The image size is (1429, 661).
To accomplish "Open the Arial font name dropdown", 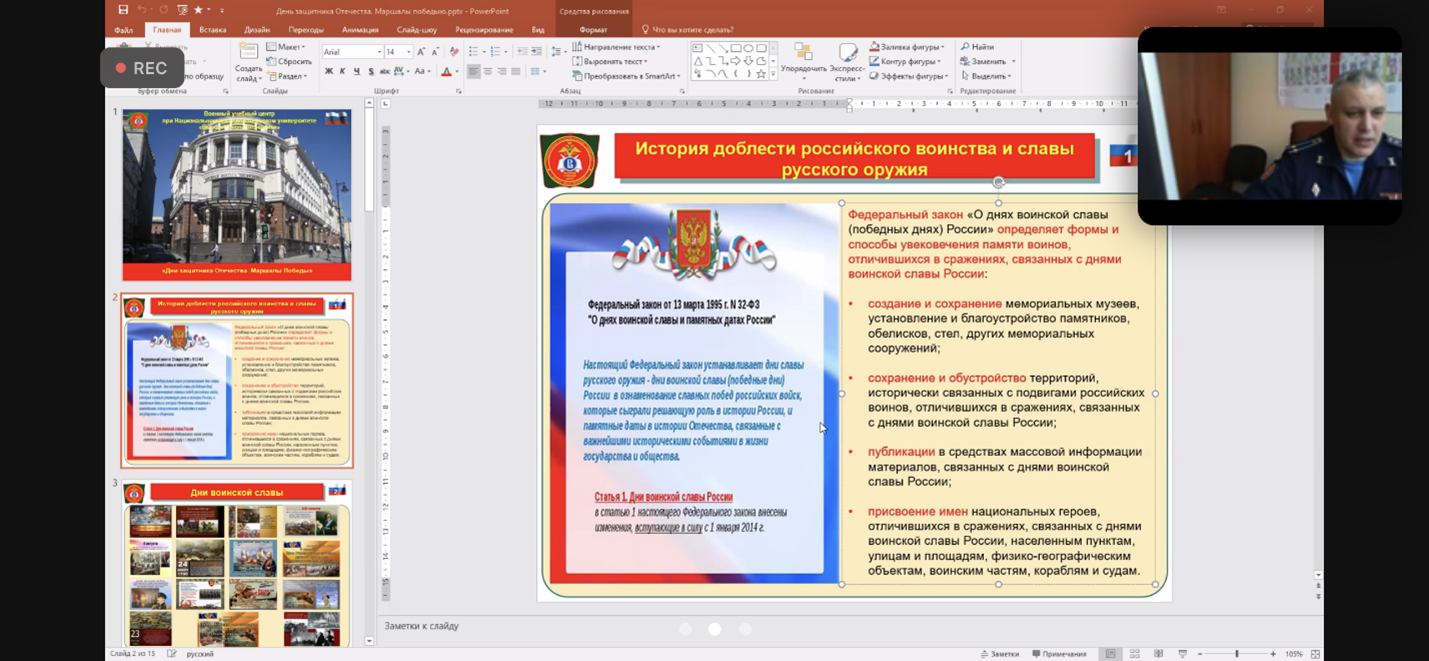I will pos(379,52).
